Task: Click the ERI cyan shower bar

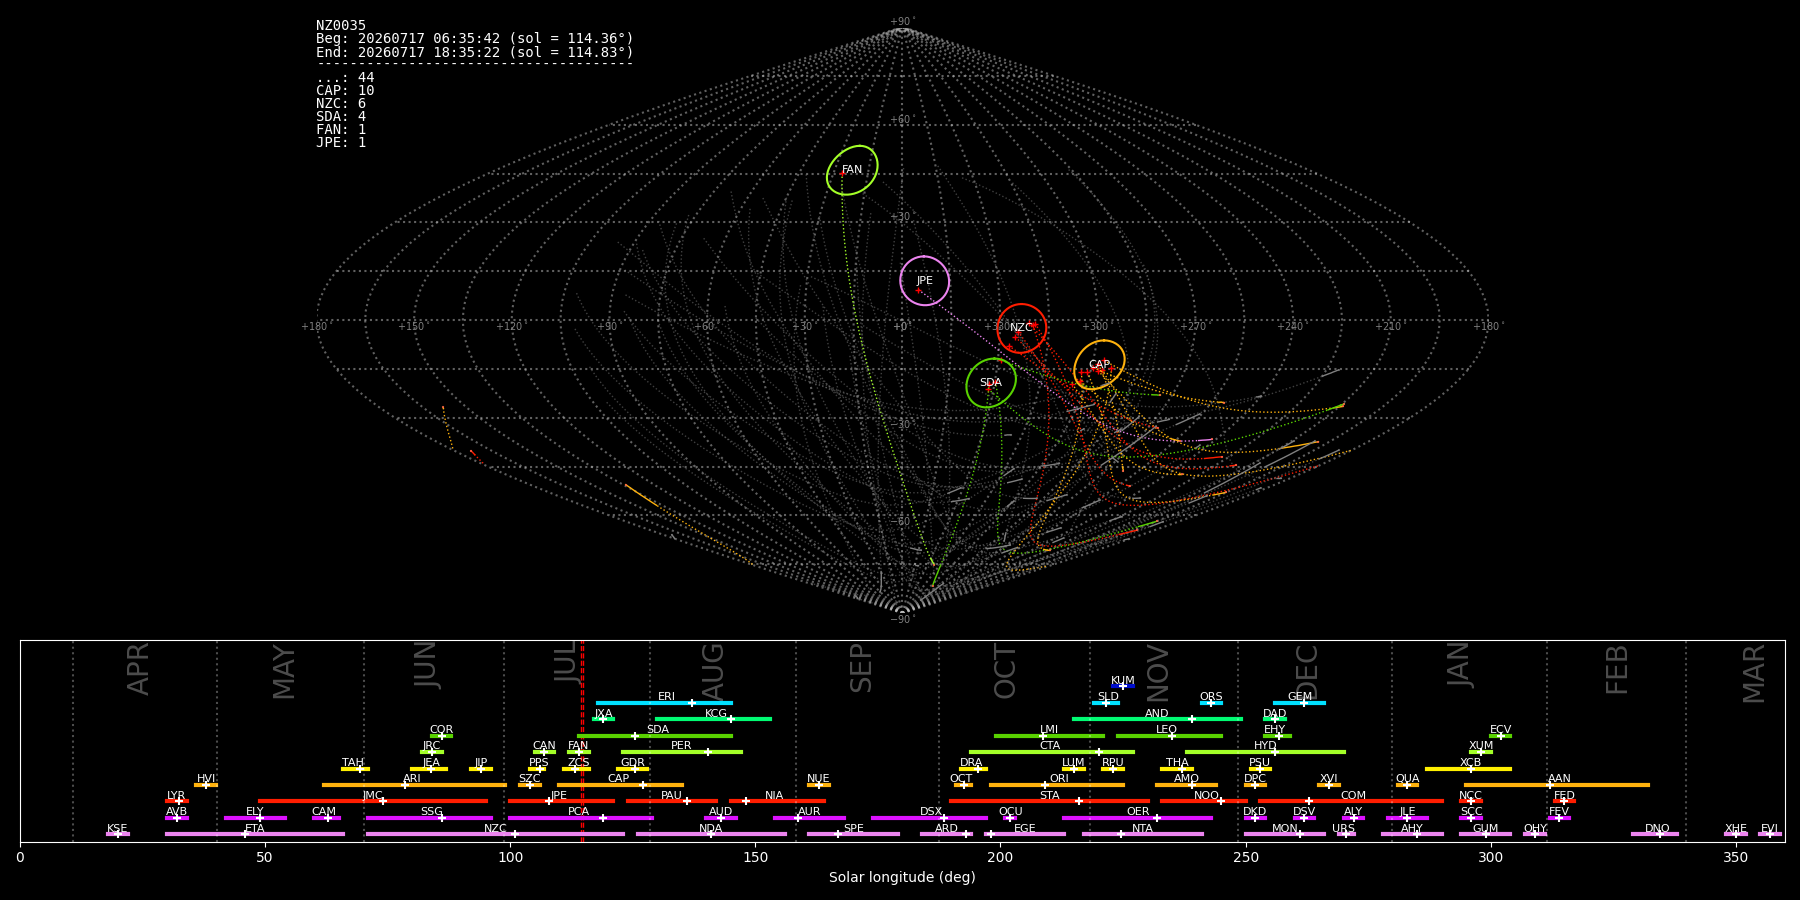Action: tap(664, 703)
